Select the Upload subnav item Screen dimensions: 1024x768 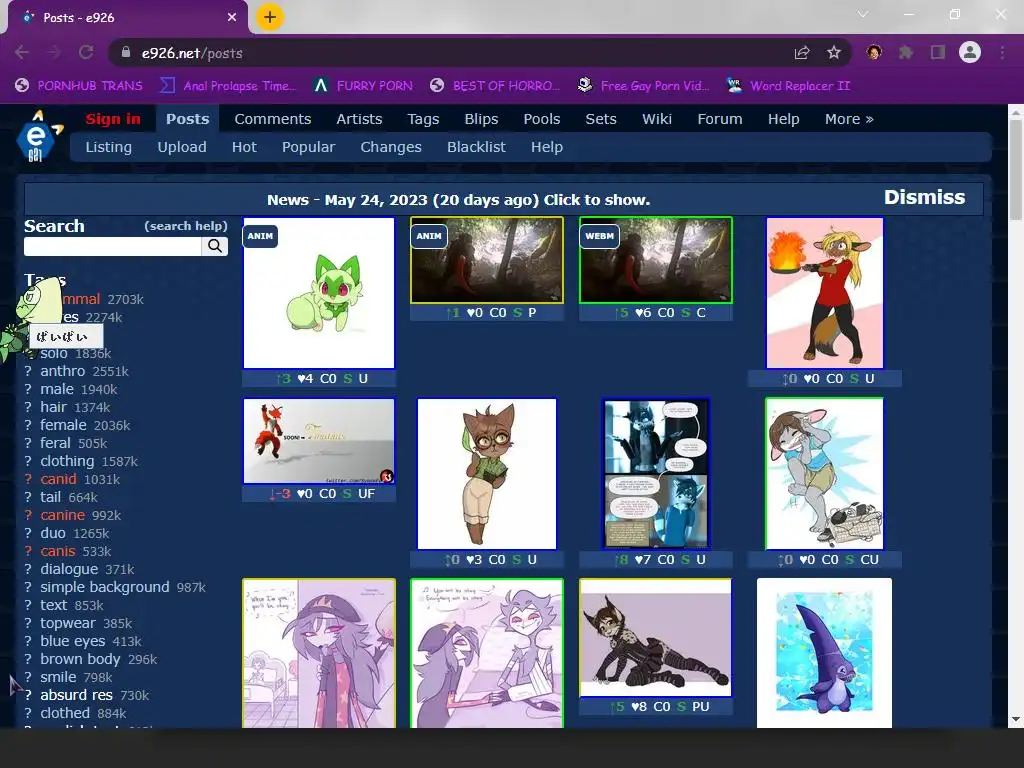coord(182,147)
